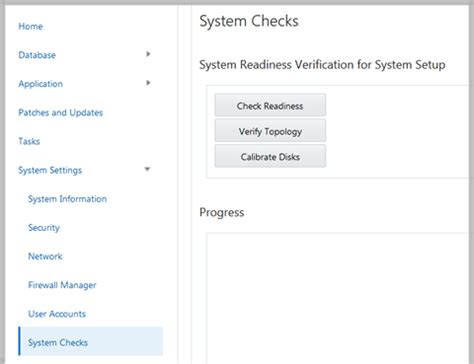Open the Home page link
This screenshot has height=364, width=474.
pyautogui.click(x=30, y=26)
